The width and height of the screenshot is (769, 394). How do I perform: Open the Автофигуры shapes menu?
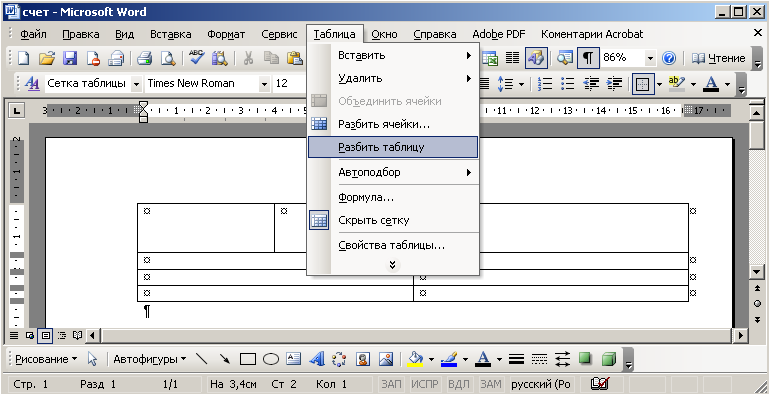(150, 359)
